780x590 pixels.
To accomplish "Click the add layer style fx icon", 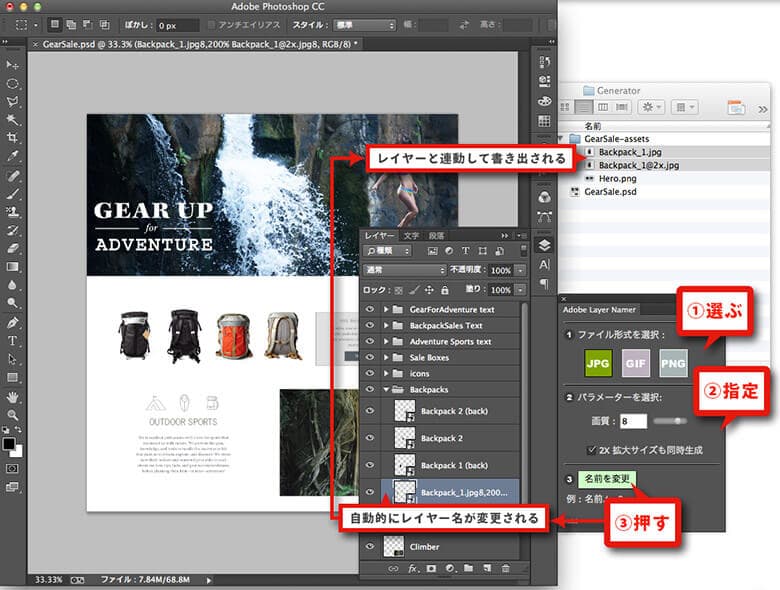I will (413, 568).
